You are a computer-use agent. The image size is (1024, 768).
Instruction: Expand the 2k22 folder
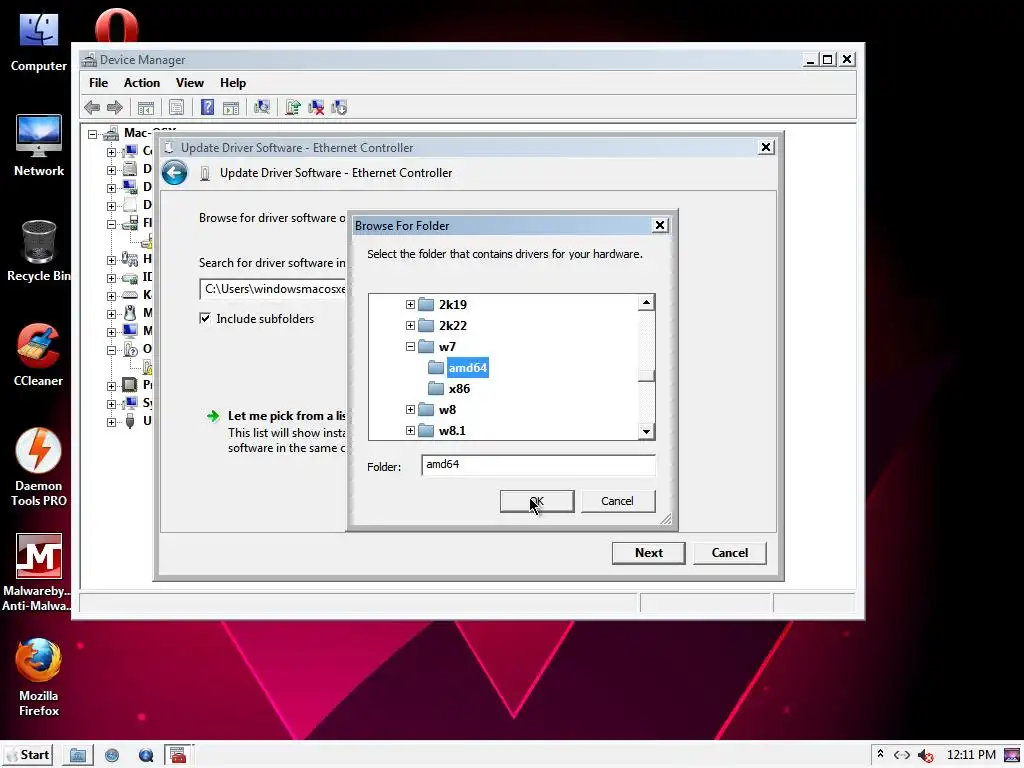(x=410, y=325)
